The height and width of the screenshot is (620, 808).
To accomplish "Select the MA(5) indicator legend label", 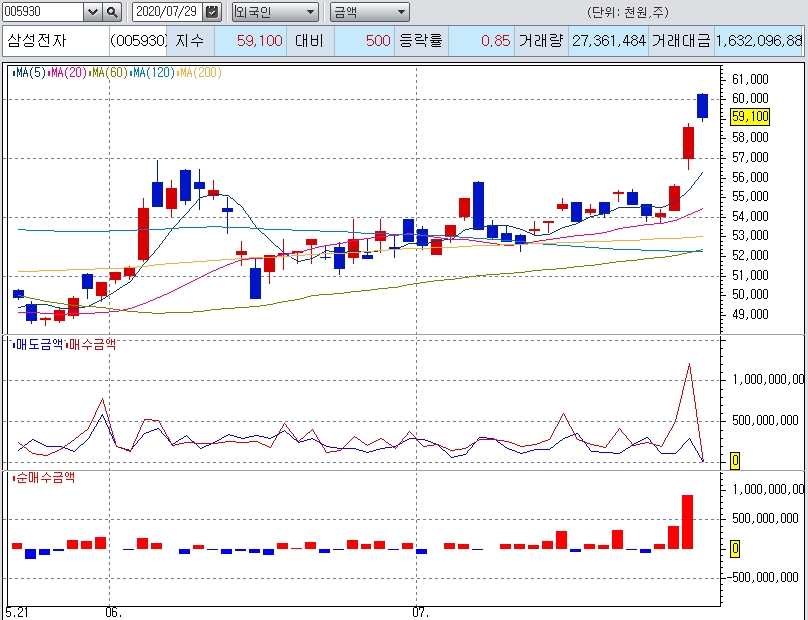I will pyautogui.click(x=29, y=73).
